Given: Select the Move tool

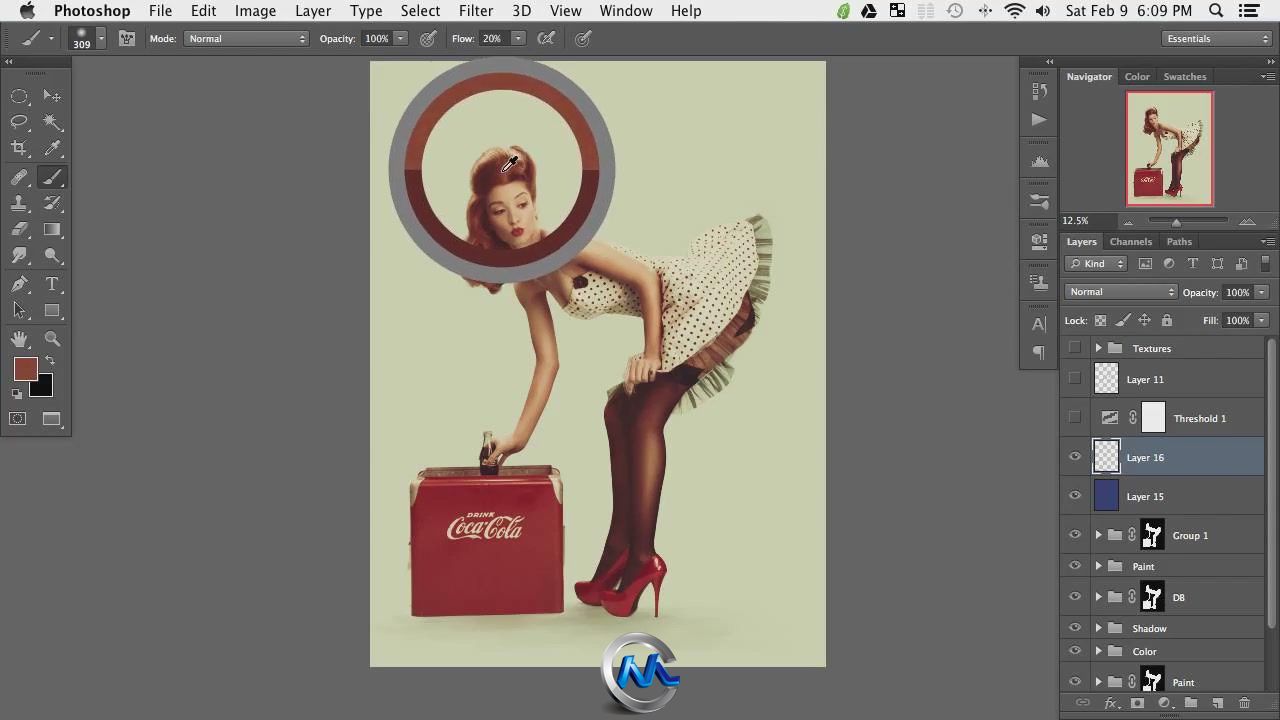Looking at the screenshot, I should (x=52, y=96).
